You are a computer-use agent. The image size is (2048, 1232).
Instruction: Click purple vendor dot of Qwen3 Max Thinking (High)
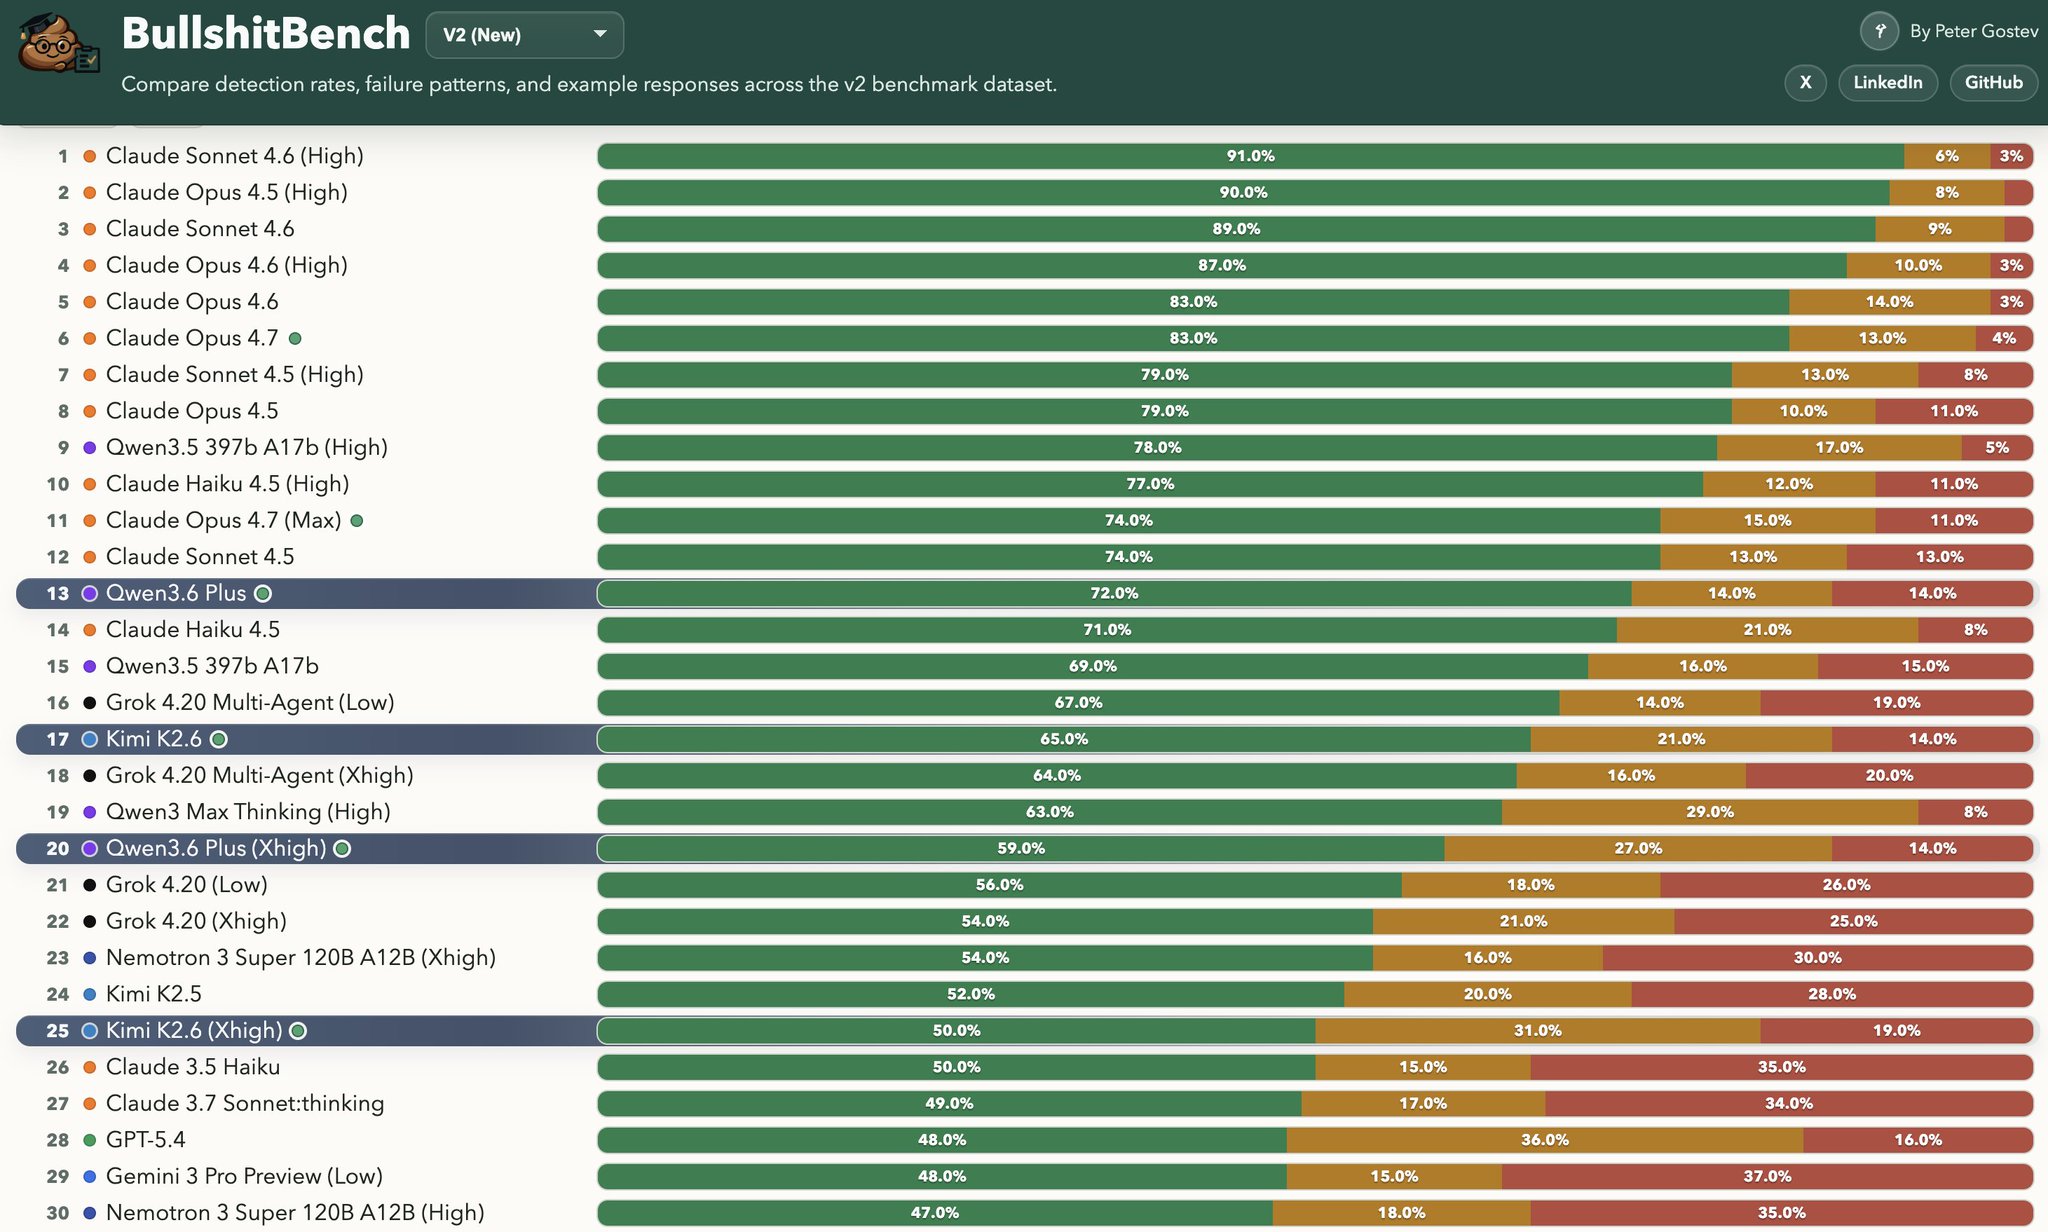pyautogui.click(x=89, y=812)
